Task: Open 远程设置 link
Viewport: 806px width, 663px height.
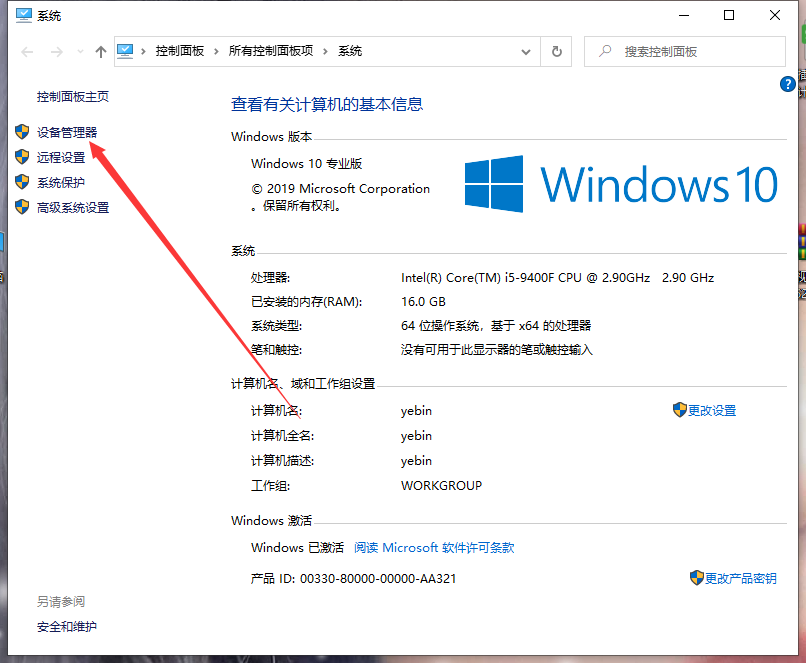Action: 61,157
